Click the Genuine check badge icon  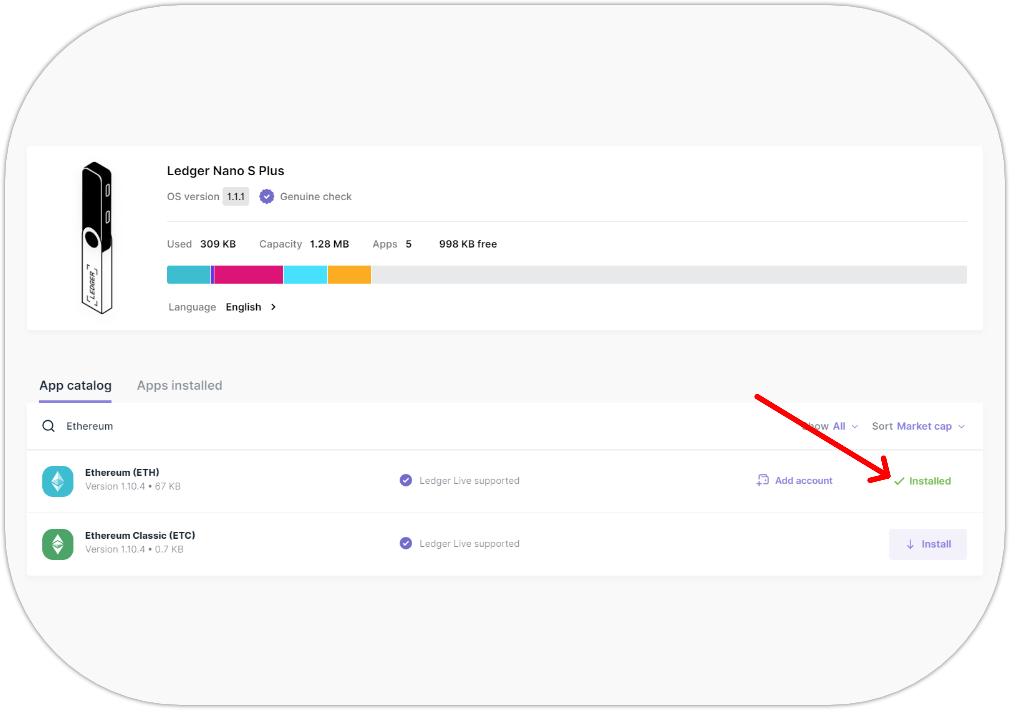(267, 197)
